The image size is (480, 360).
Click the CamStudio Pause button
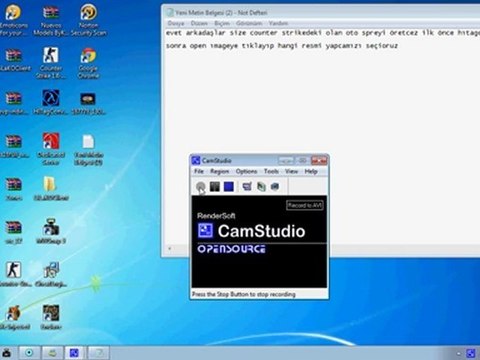pos(215,187)
